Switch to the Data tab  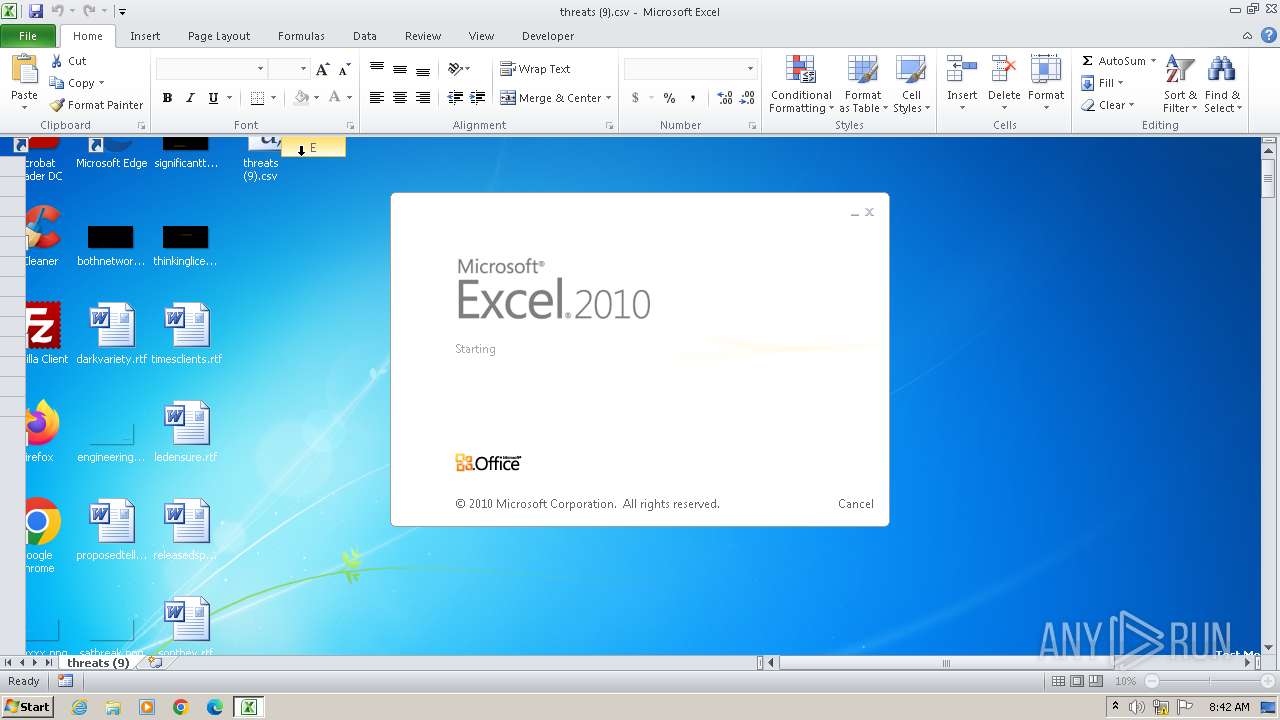click(365, 36)
